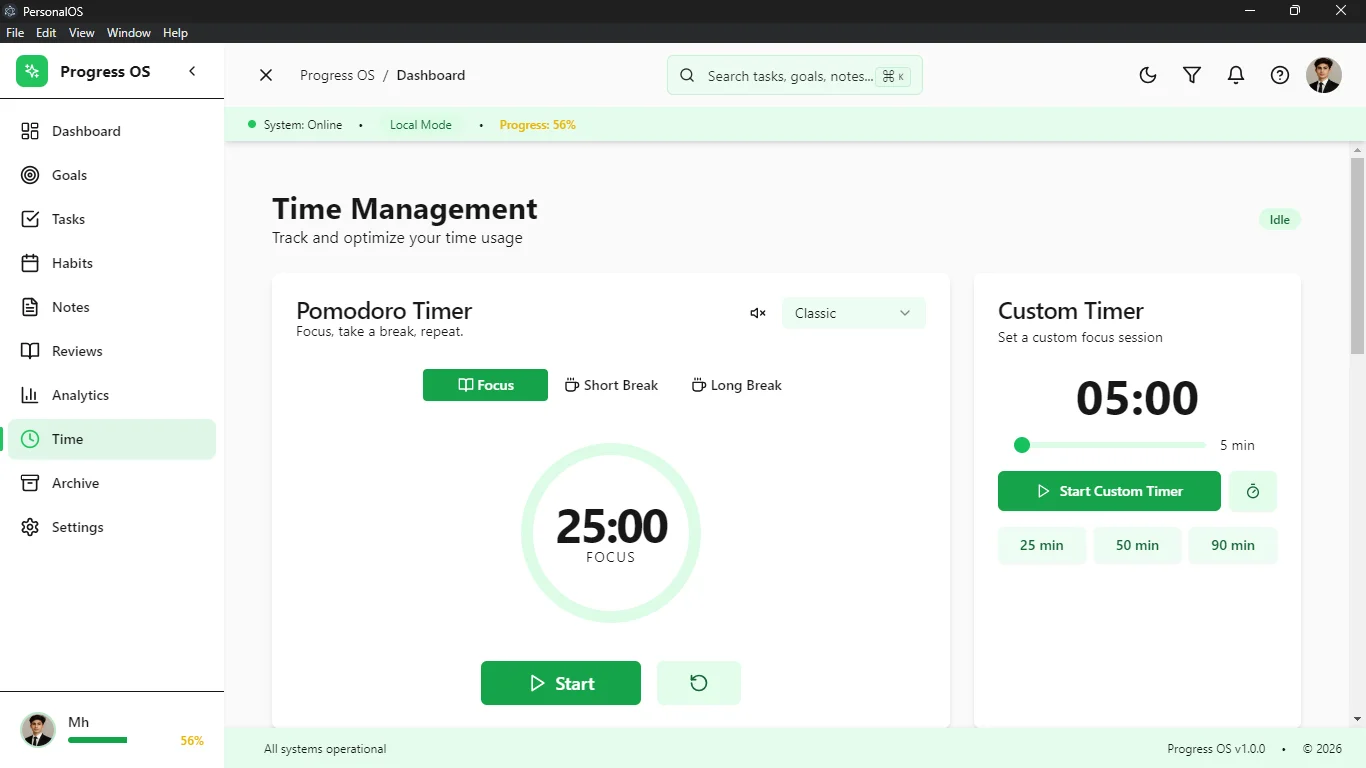Viewport: 1366px width, 768px height.
Task: Click the Progress OS v1.0.0 footer text
Action: pos(1216,749)
